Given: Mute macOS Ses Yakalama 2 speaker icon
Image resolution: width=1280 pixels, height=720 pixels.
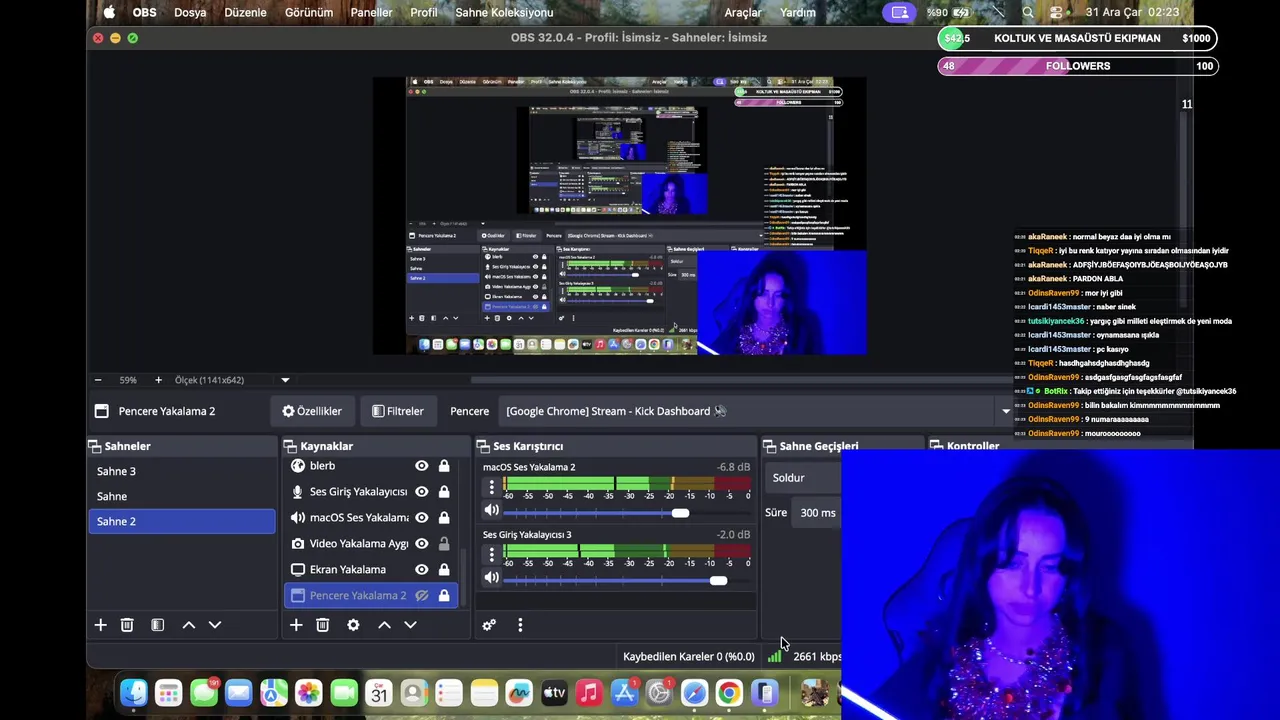Looking at the screenshot, I should click(x=491, y=511).
